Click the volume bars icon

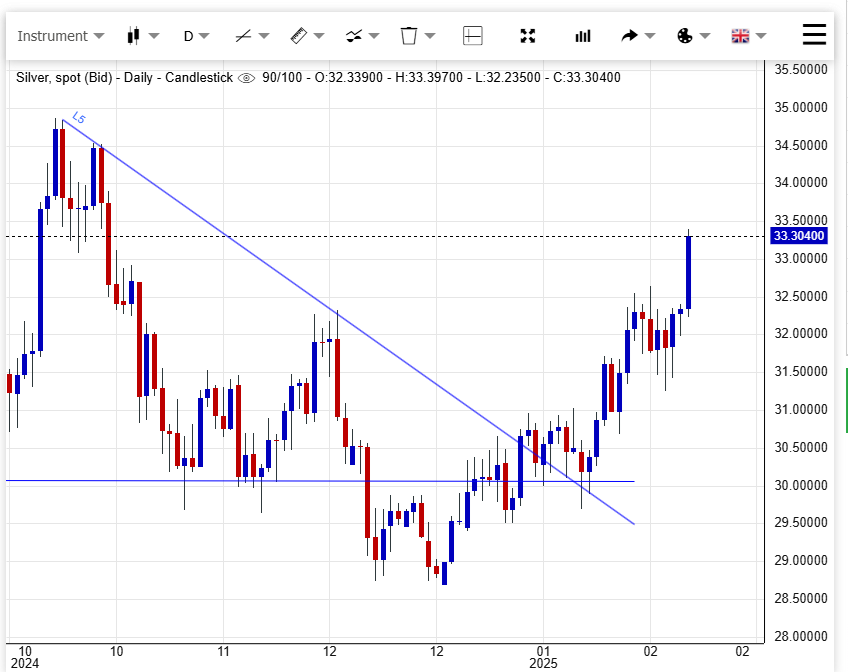pyautogui.click(x=583, y=36)
